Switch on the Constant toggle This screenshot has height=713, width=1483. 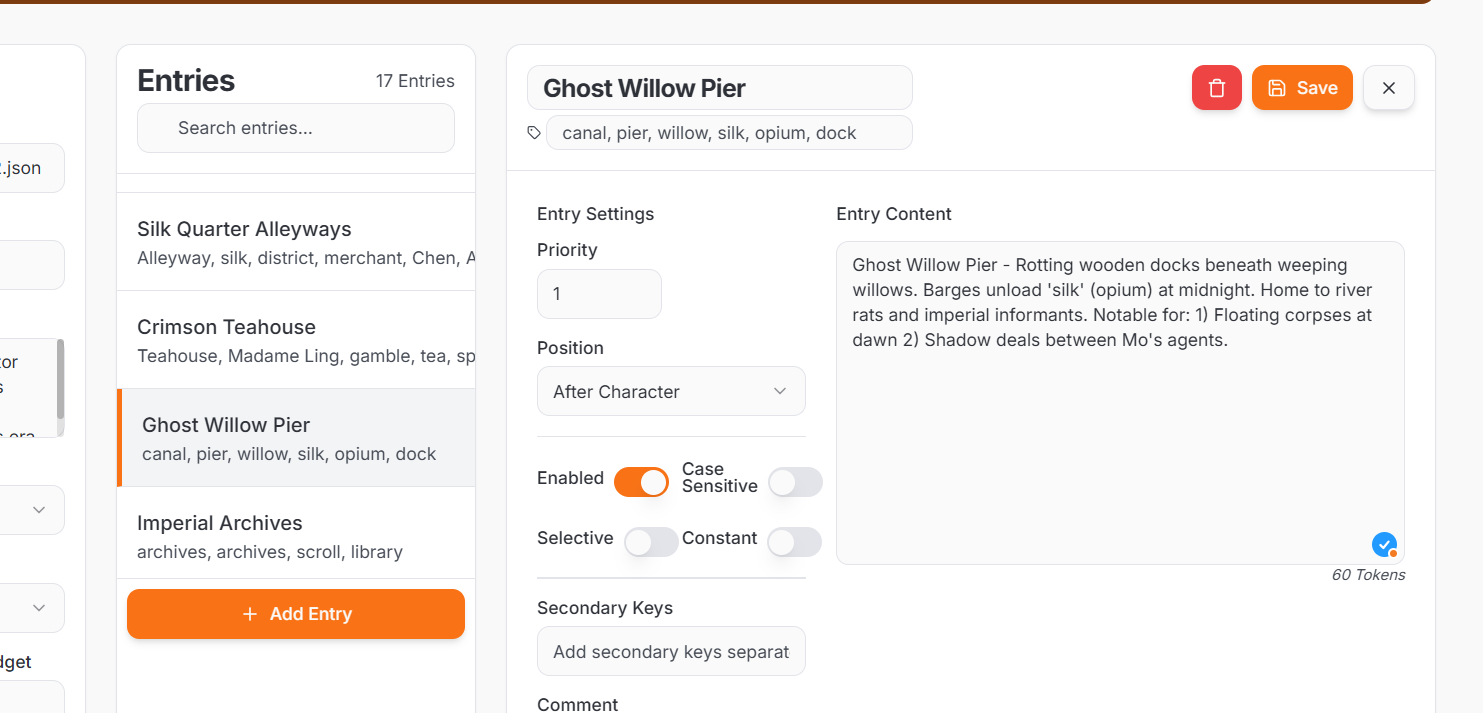pos(795,542)
